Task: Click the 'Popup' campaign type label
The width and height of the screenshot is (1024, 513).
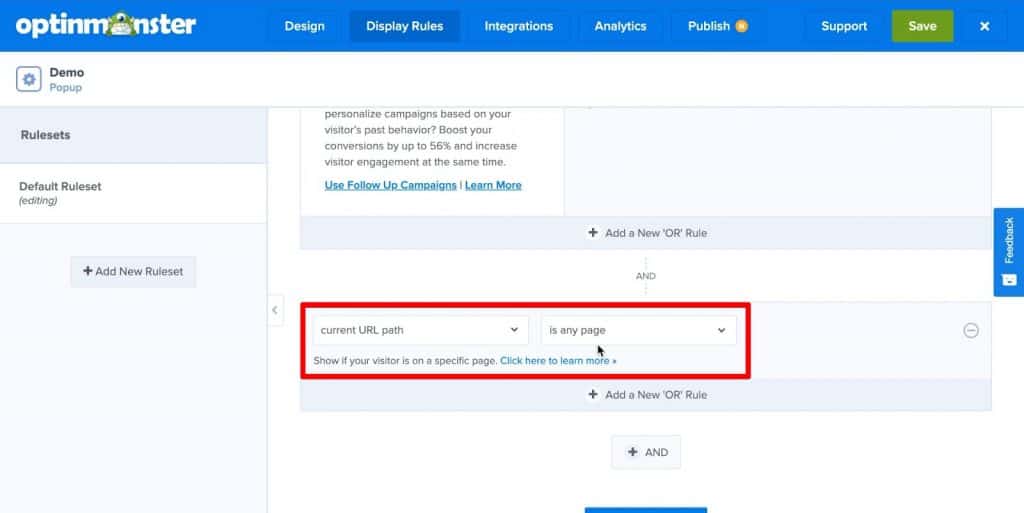Action: (x=65, y=87)
